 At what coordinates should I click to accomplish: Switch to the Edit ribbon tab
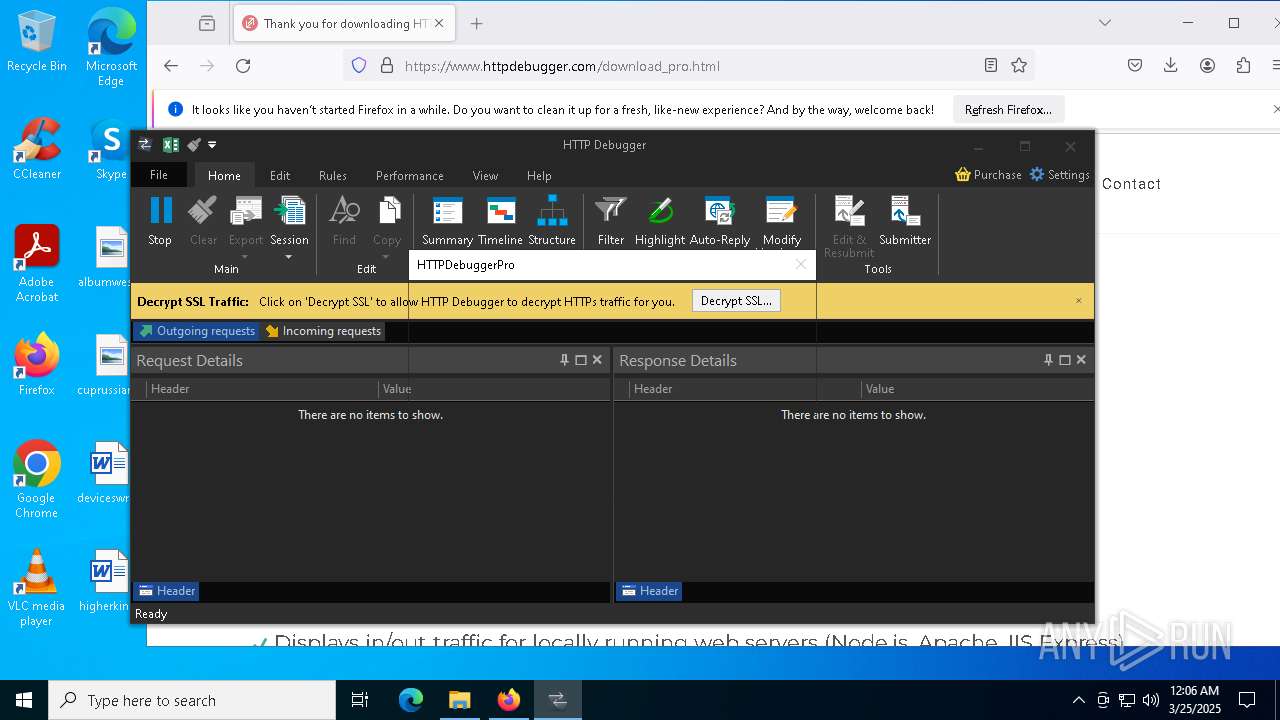coord(280,175)
